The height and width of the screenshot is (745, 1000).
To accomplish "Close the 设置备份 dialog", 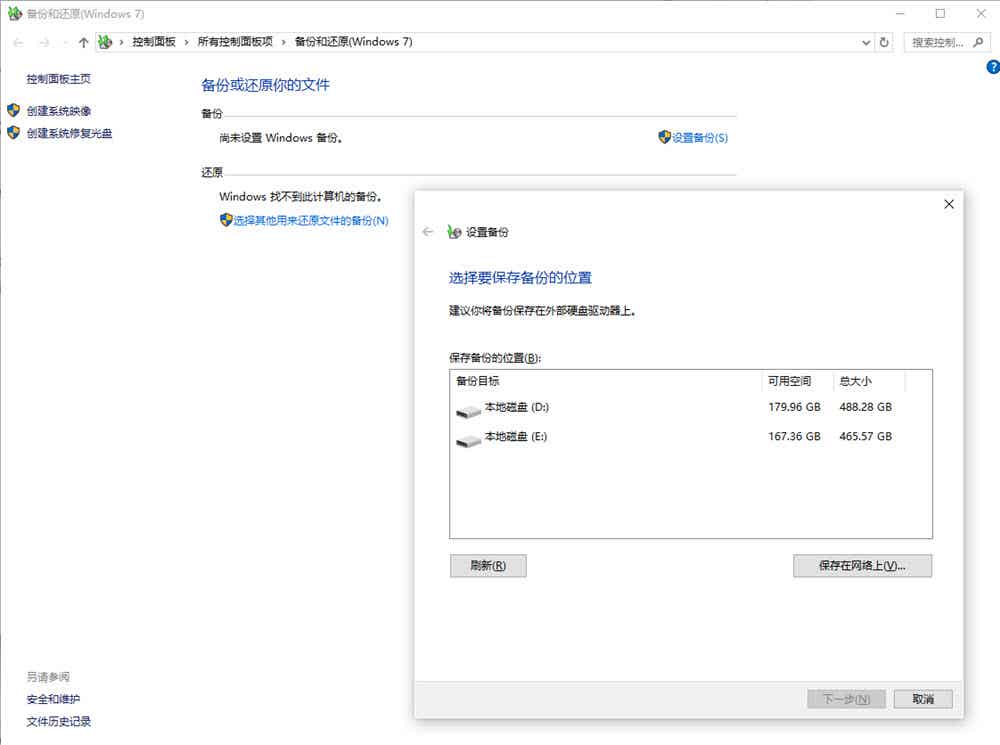I will point(949,204).
